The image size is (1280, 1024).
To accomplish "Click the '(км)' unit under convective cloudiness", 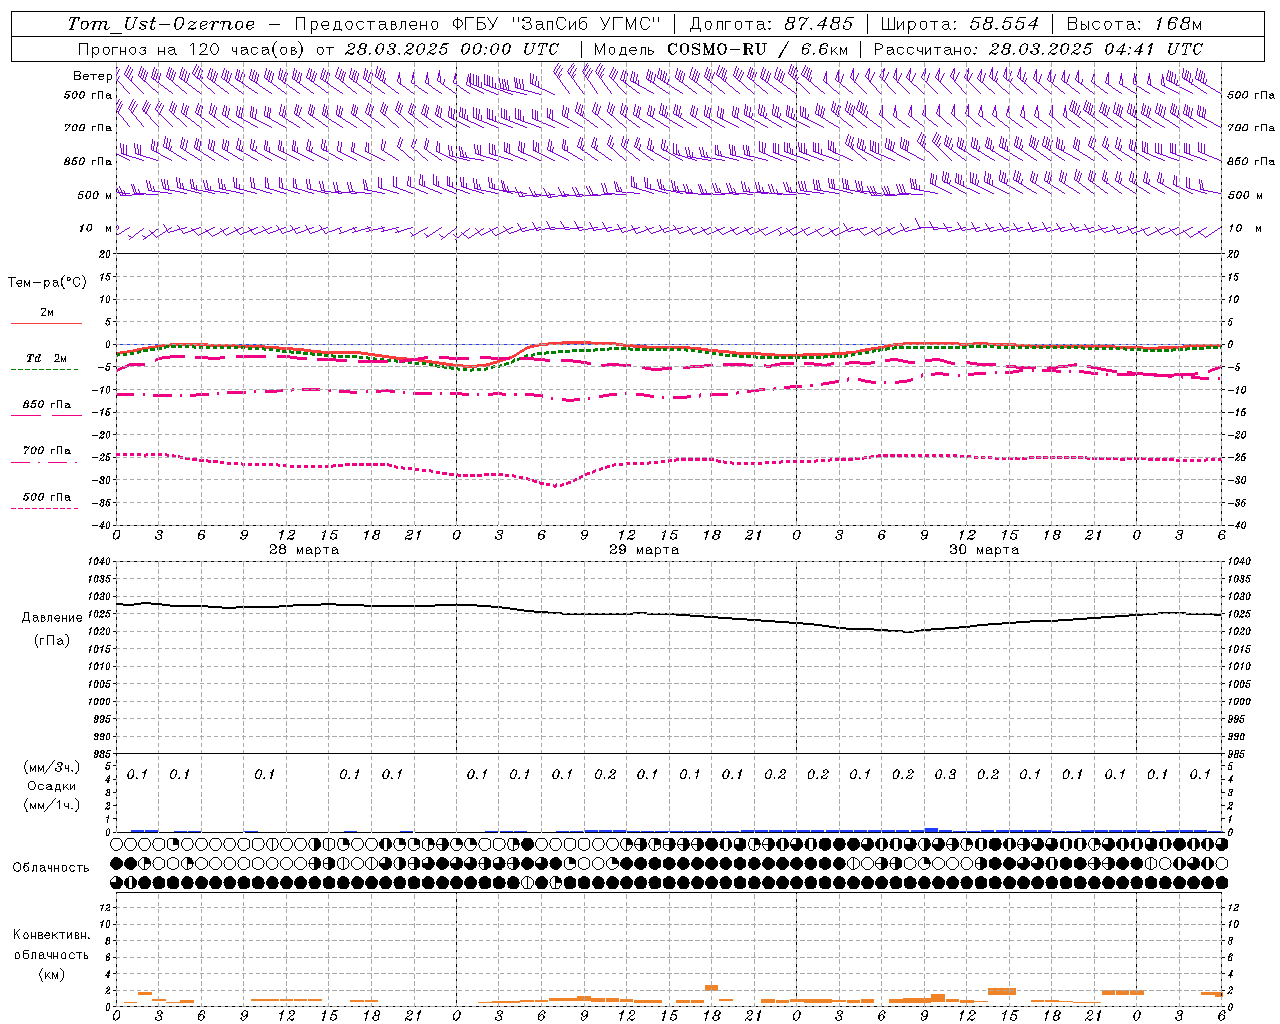I will click(x=51, y=974).
